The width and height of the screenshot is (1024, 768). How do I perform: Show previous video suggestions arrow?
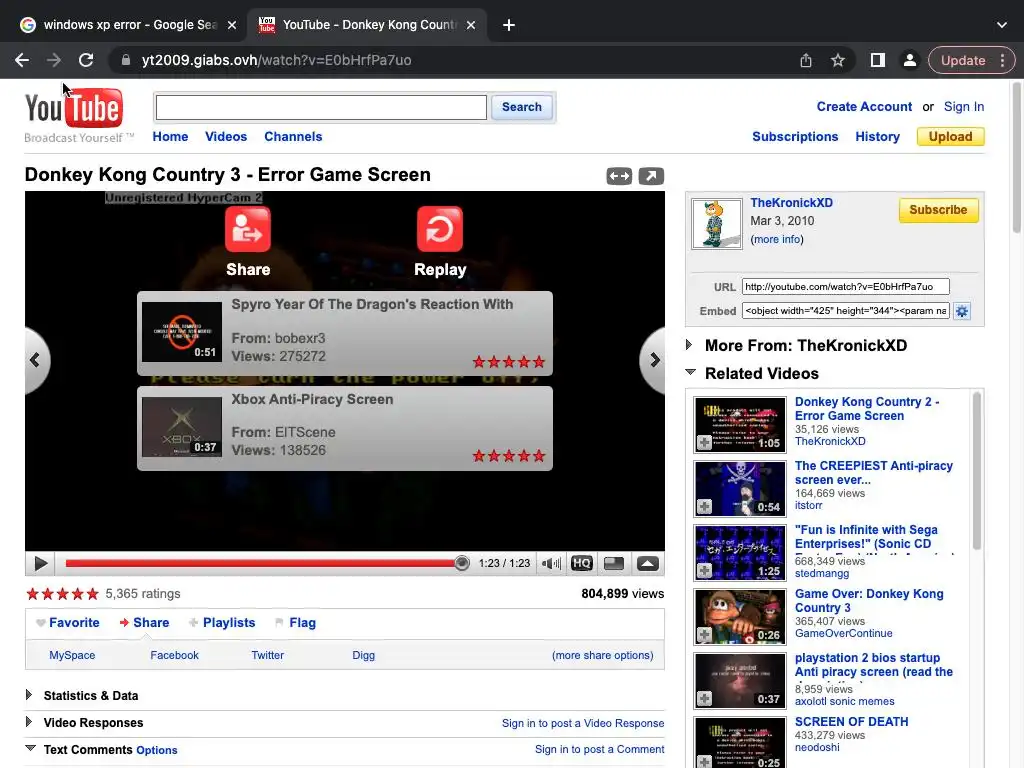(x=35, y=360)
